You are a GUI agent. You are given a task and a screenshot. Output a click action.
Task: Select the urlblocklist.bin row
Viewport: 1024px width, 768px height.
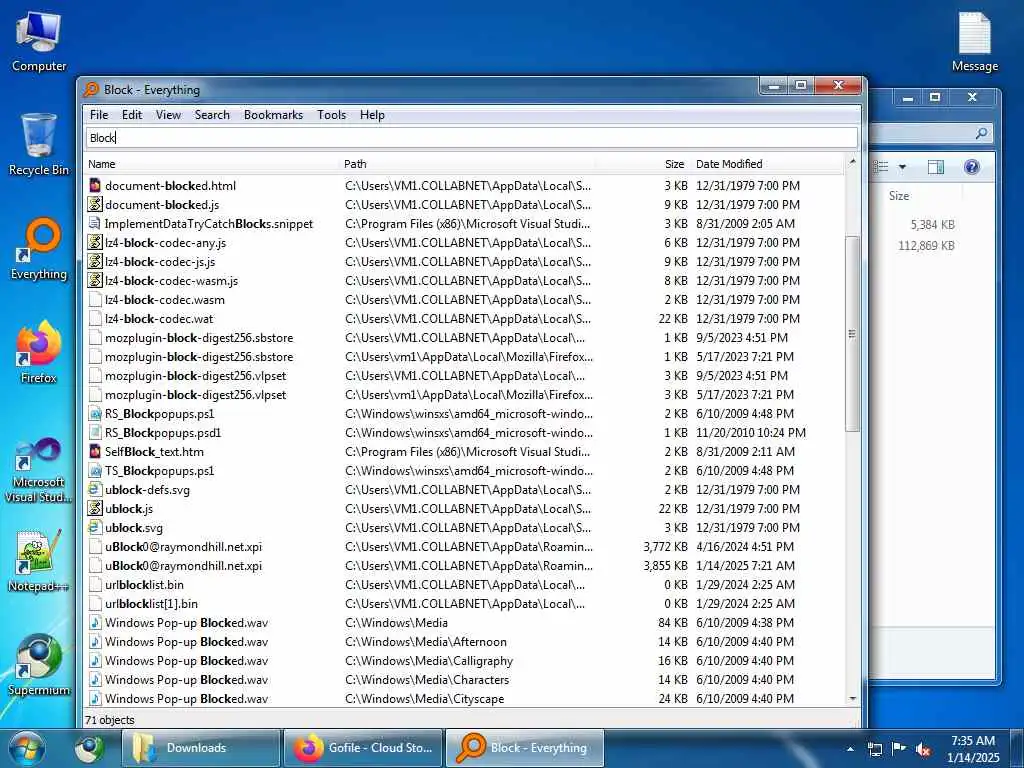[465, 584]
